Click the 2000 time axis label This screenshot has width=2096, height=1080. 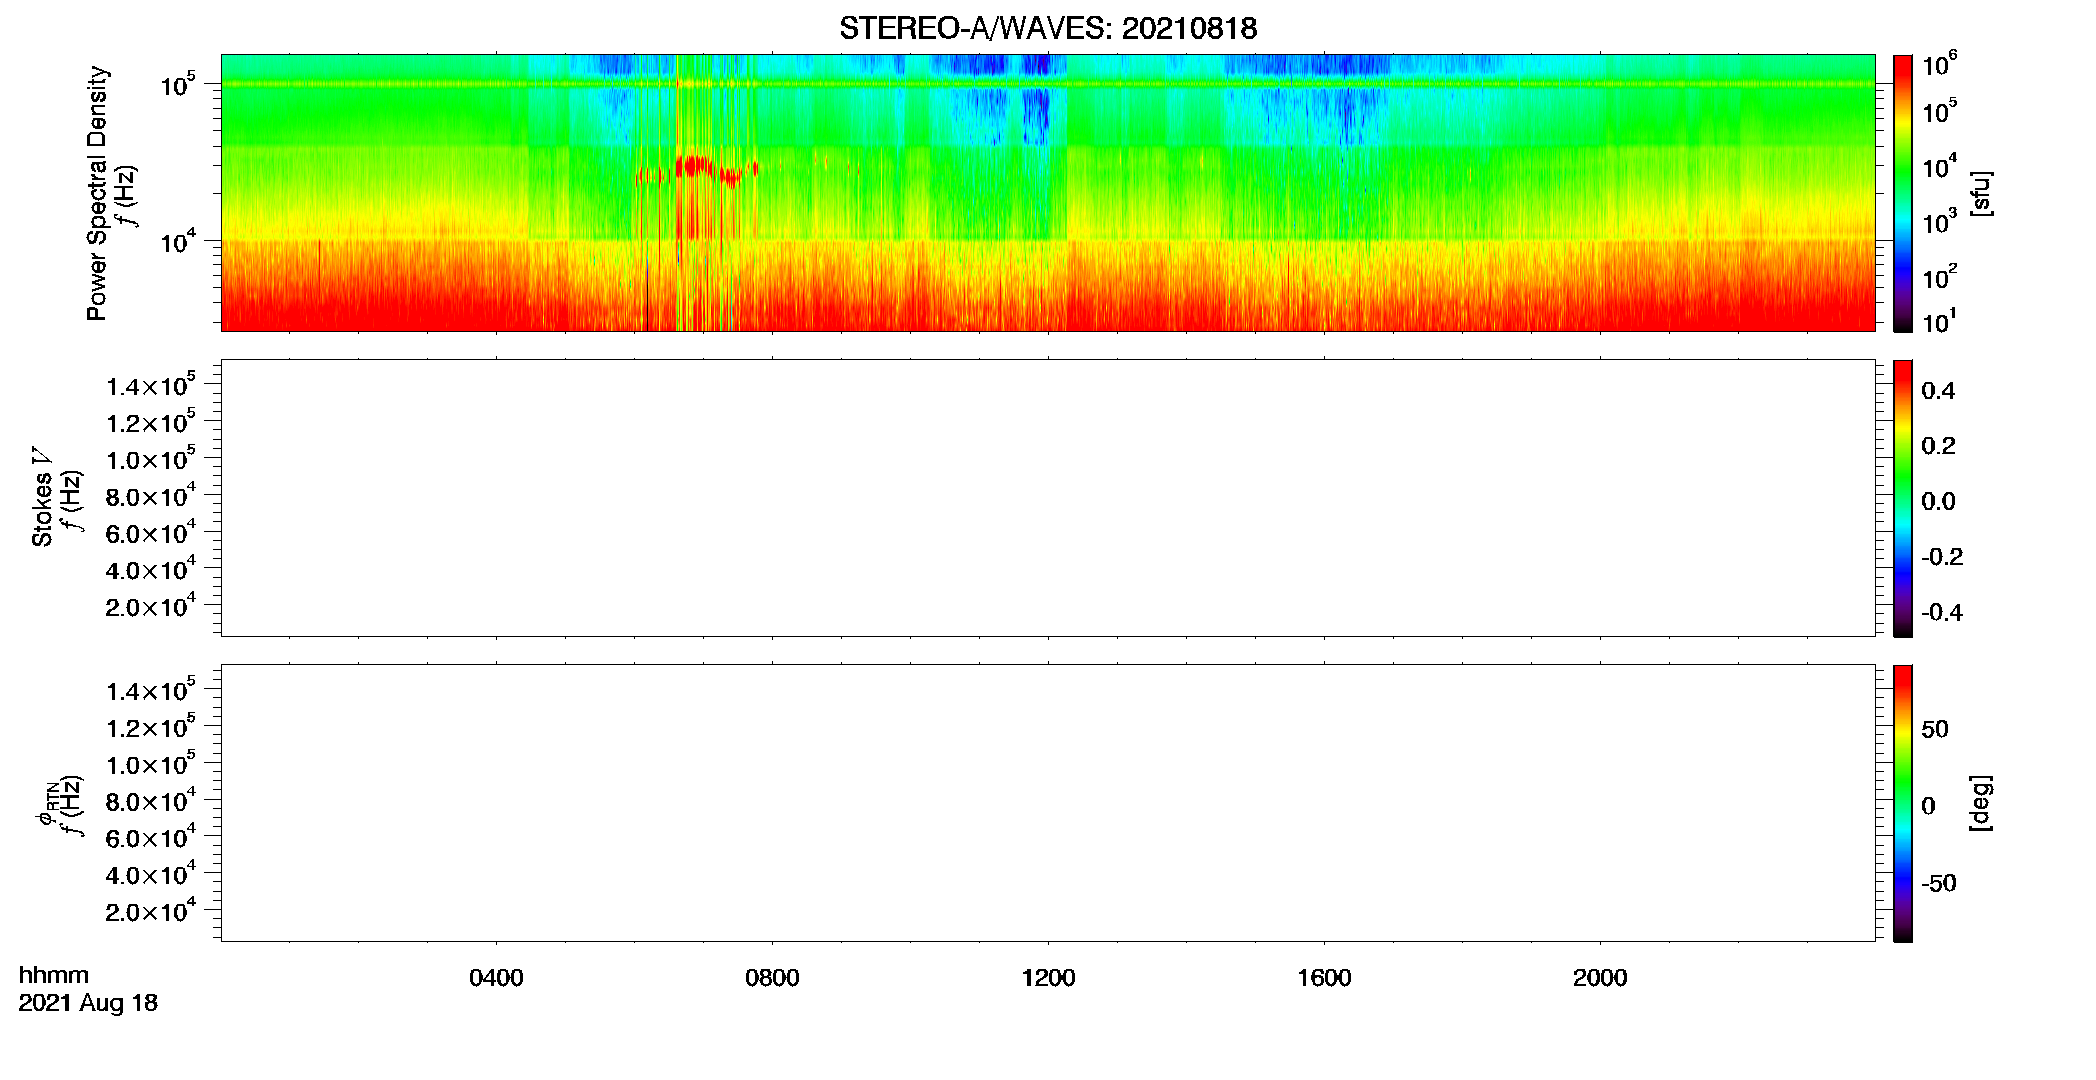pyautogui.click(x=1600, y=978)
